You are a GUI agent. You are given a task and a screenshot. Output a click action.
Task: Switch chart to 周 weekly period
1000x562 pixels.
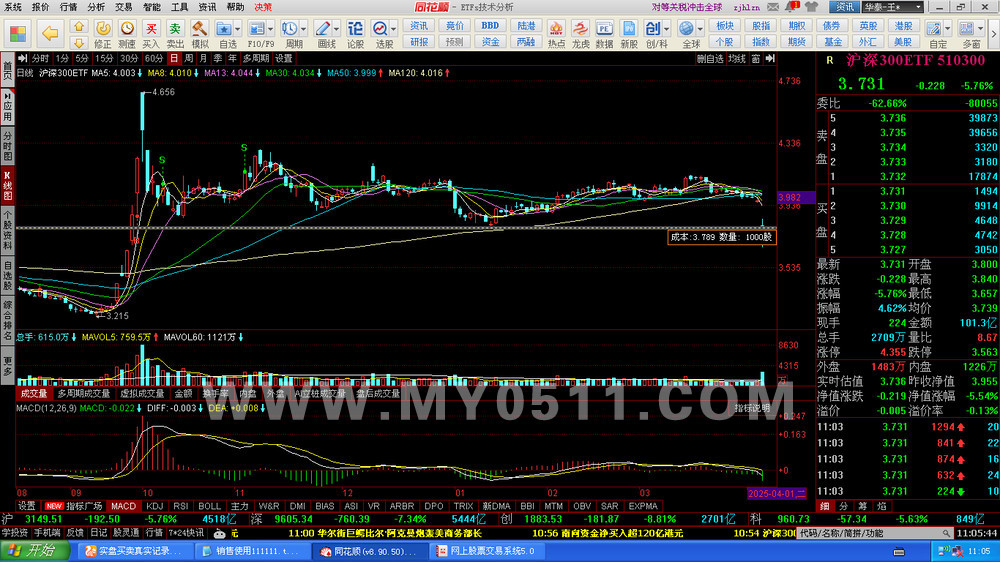coord(189,58)
